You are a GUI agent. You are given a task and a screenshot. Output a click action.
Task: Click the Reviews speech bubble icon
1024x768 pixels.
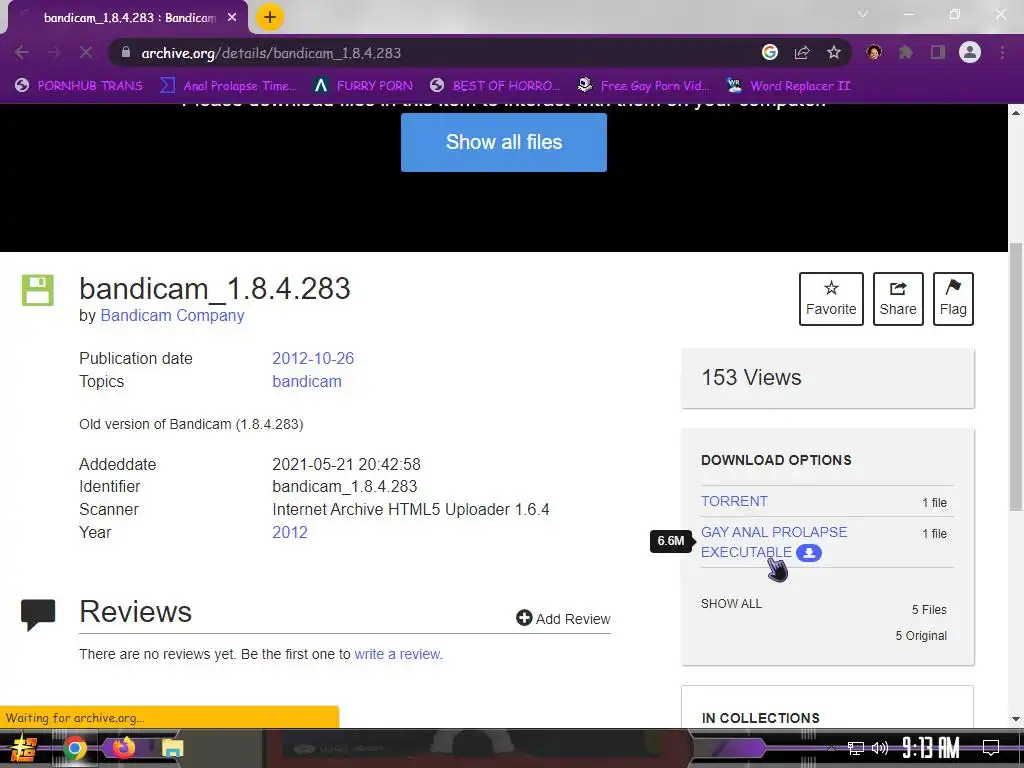(38, 615)
